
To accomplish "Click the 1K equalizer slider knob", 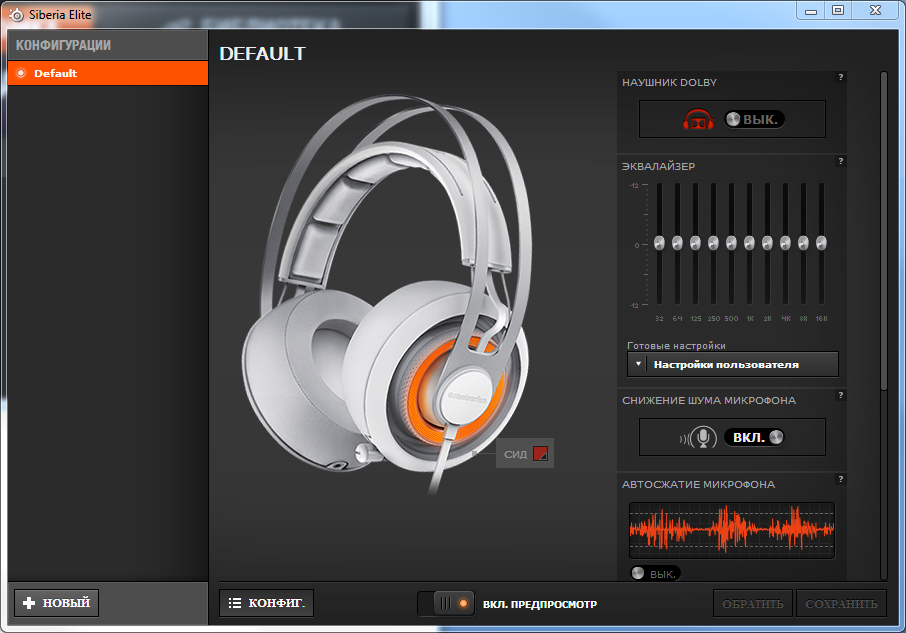I will click(x=749, y=243).
